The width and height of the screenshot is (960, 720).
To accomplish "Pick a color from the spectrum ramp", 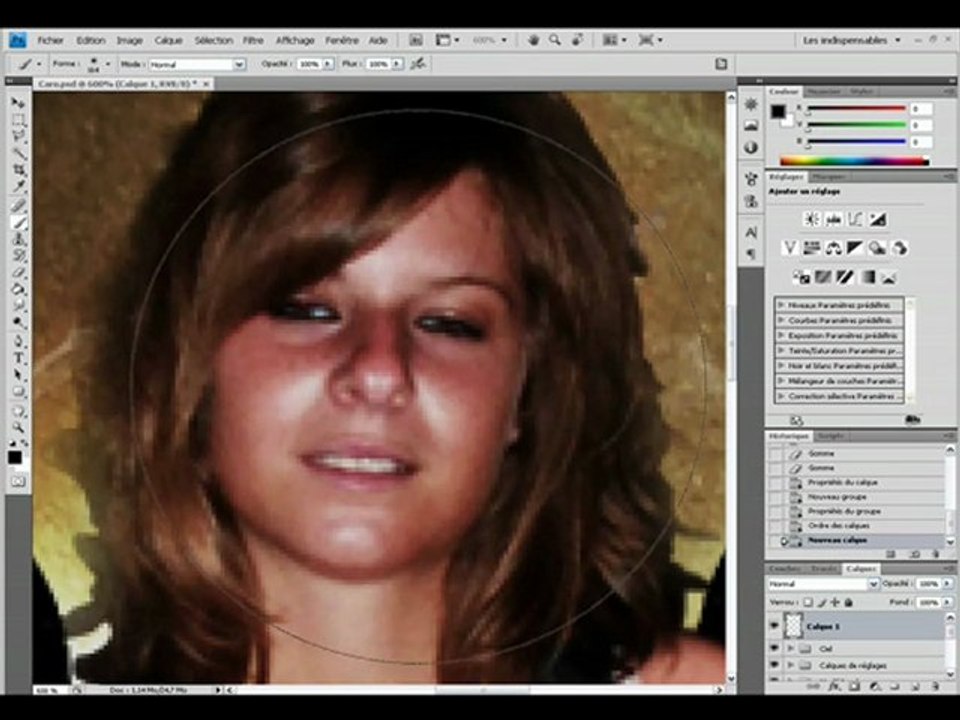I will (854, 162).
